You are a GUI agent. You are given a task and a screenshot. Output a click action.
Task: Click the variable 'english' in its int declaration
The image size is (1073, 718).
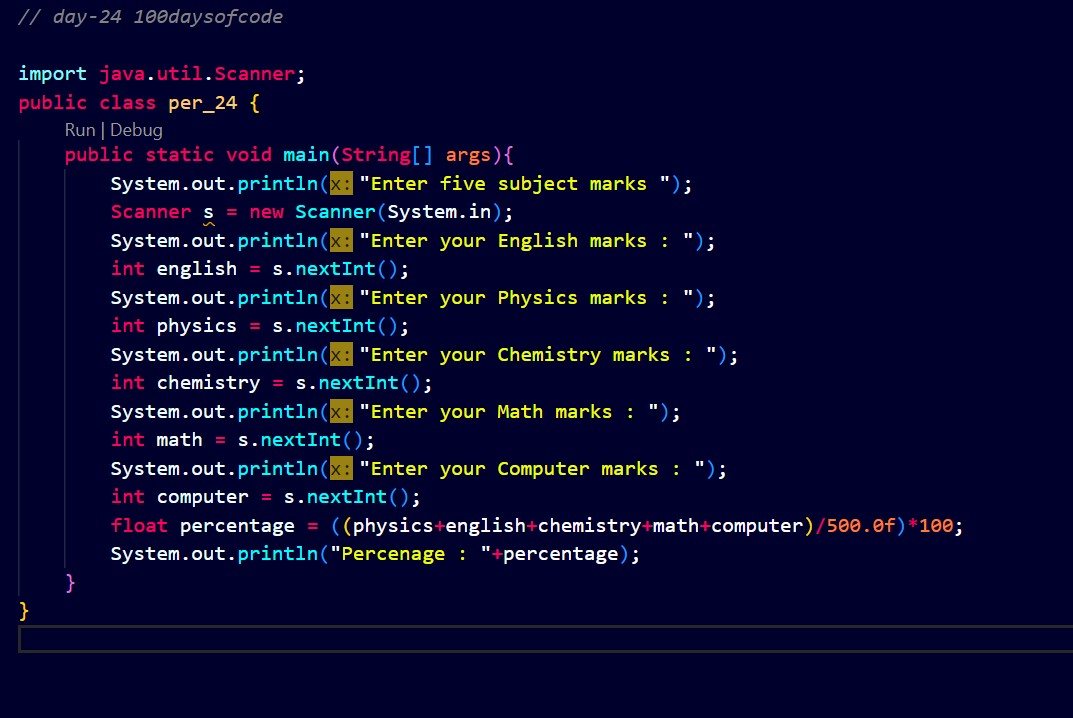coord(197,269)
